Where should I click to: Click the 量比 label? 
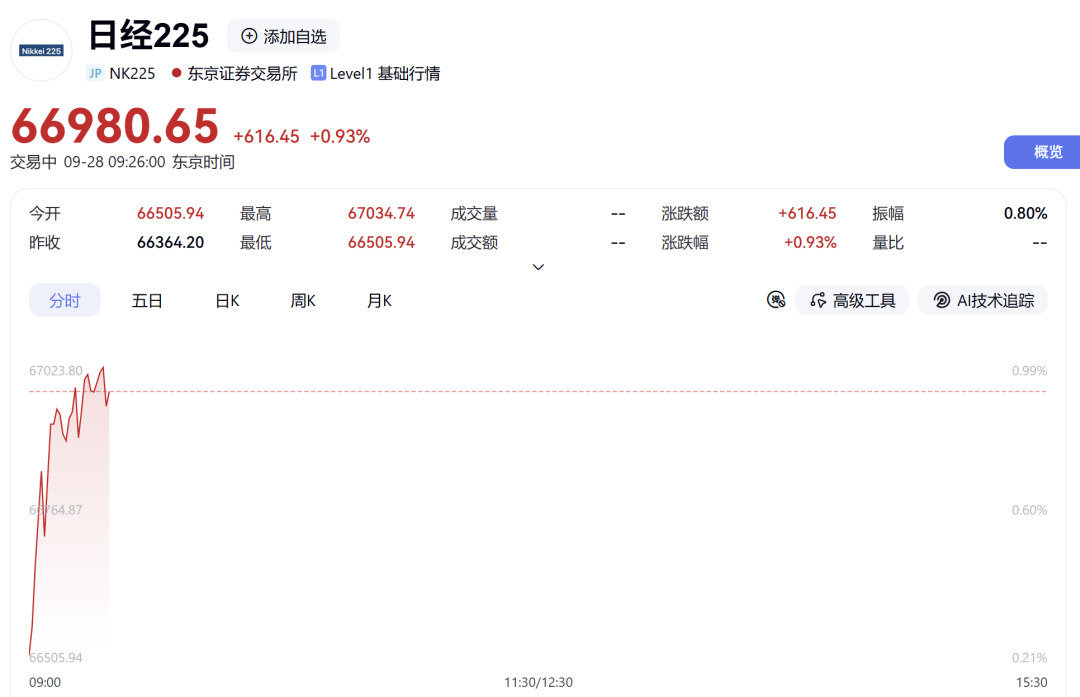click(888, 242)
